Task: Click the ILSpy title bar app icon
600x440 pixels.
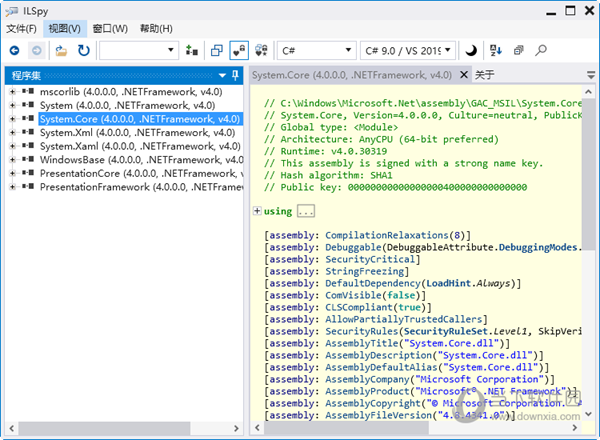Action: [11, 11]
